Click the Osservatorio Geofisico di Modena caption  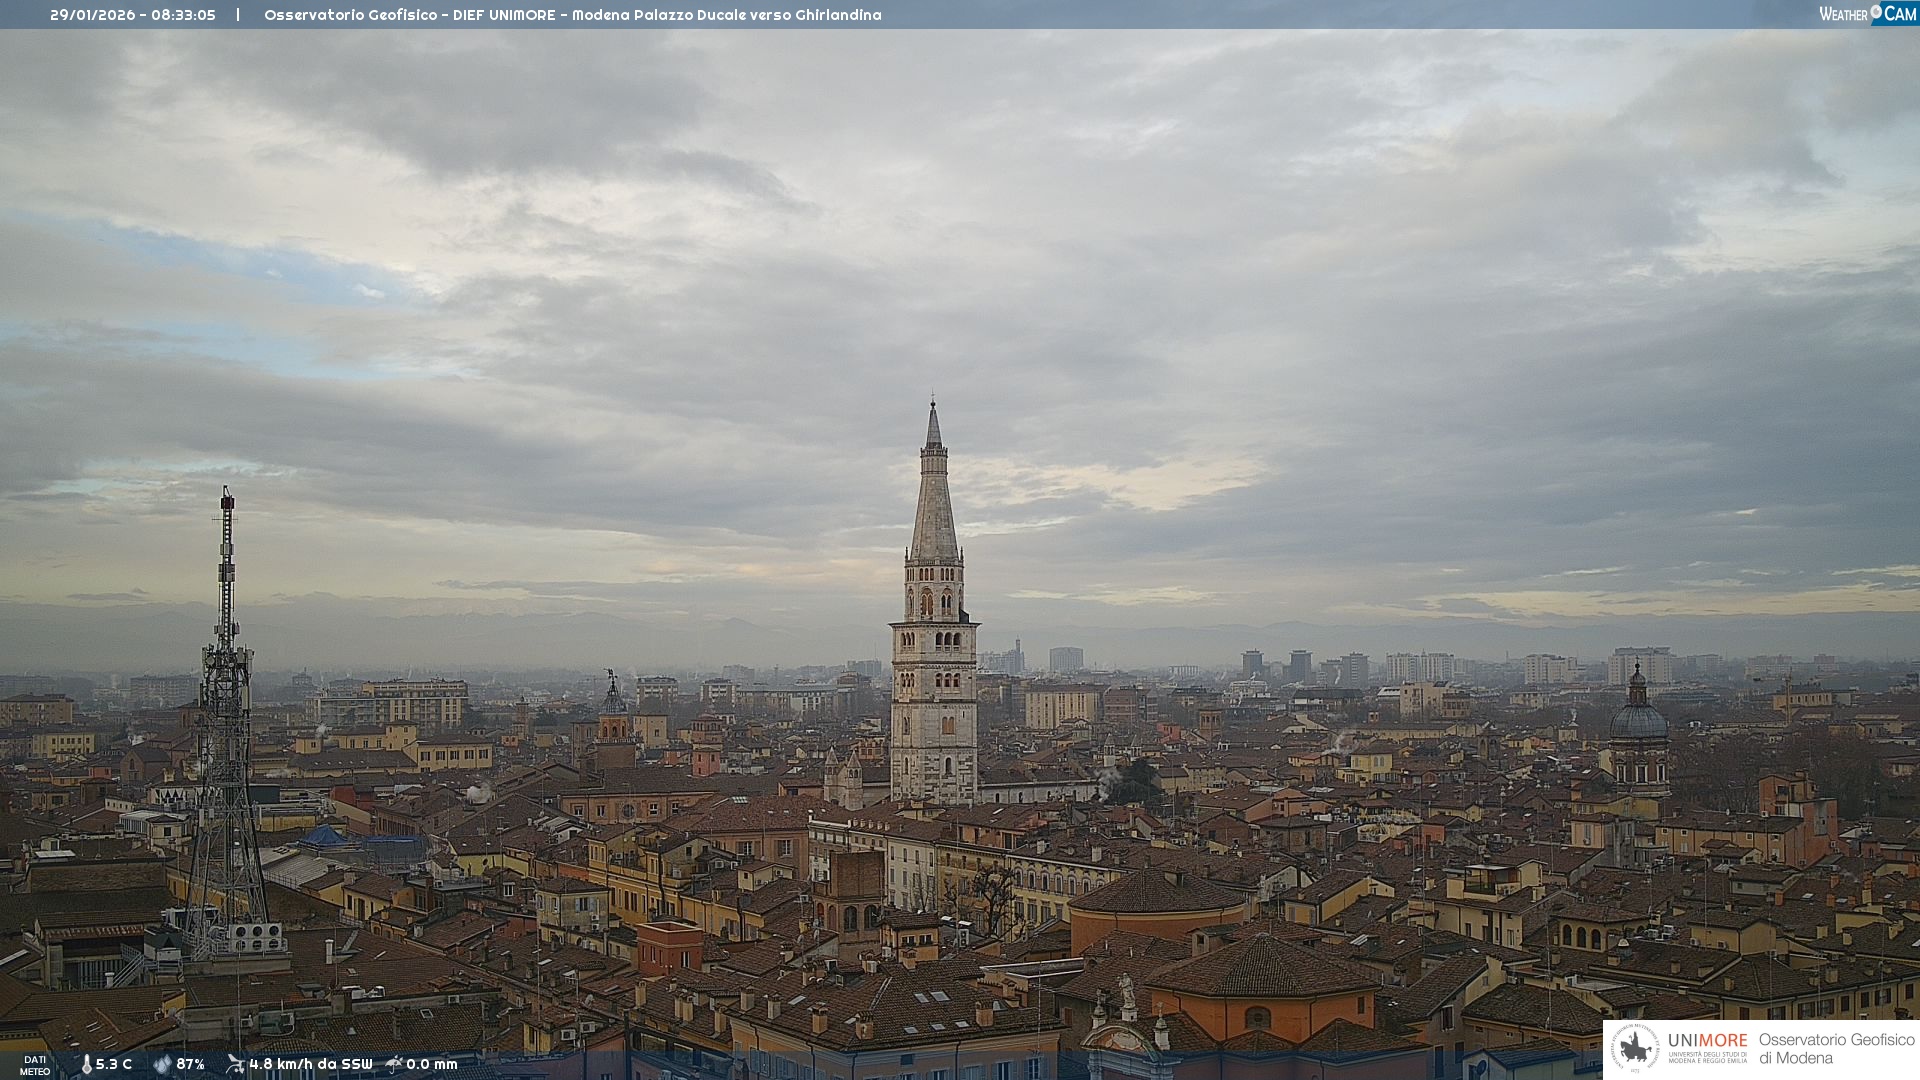tap(1836, 1048)
